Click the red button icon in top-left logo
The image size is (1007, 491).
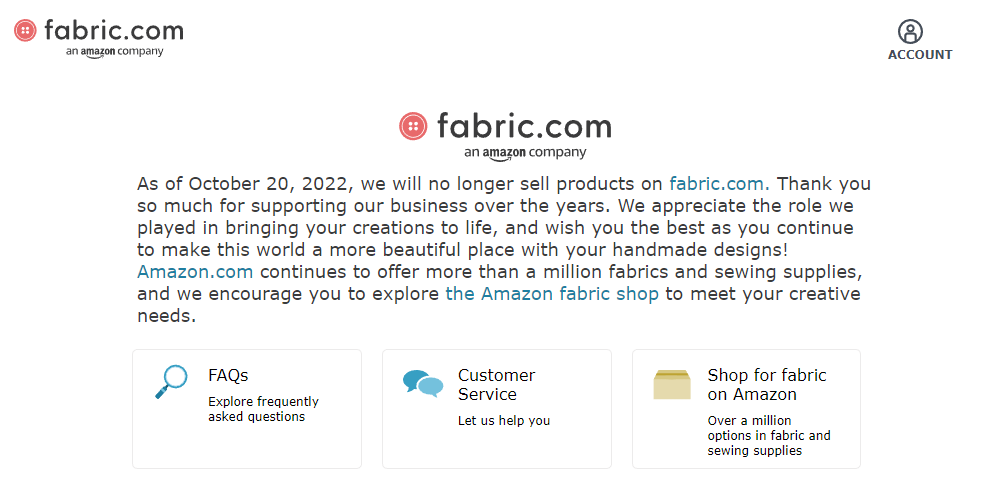pos(26,30)
